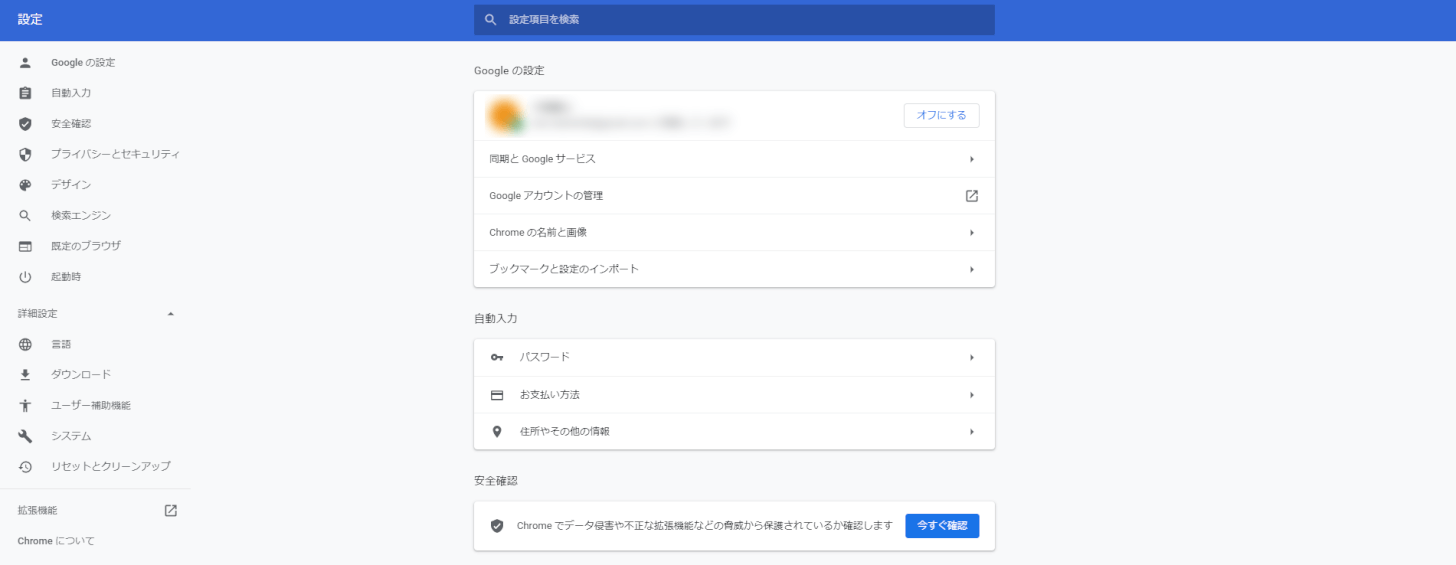Click the external link icon for Google アカウントの管理
This screenshot has height=565, width=1456.
click(x=971, y=196)
